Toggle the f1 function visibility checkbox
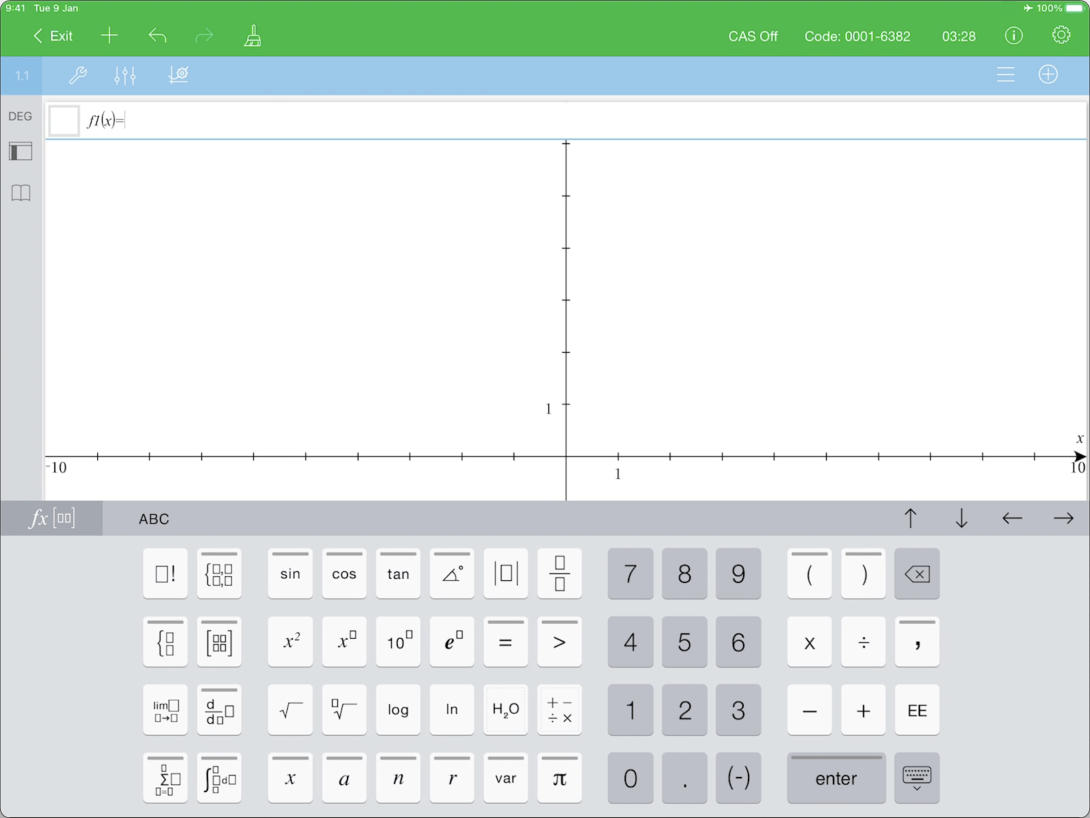This screenshot has height=818, width=1090. 64,121
